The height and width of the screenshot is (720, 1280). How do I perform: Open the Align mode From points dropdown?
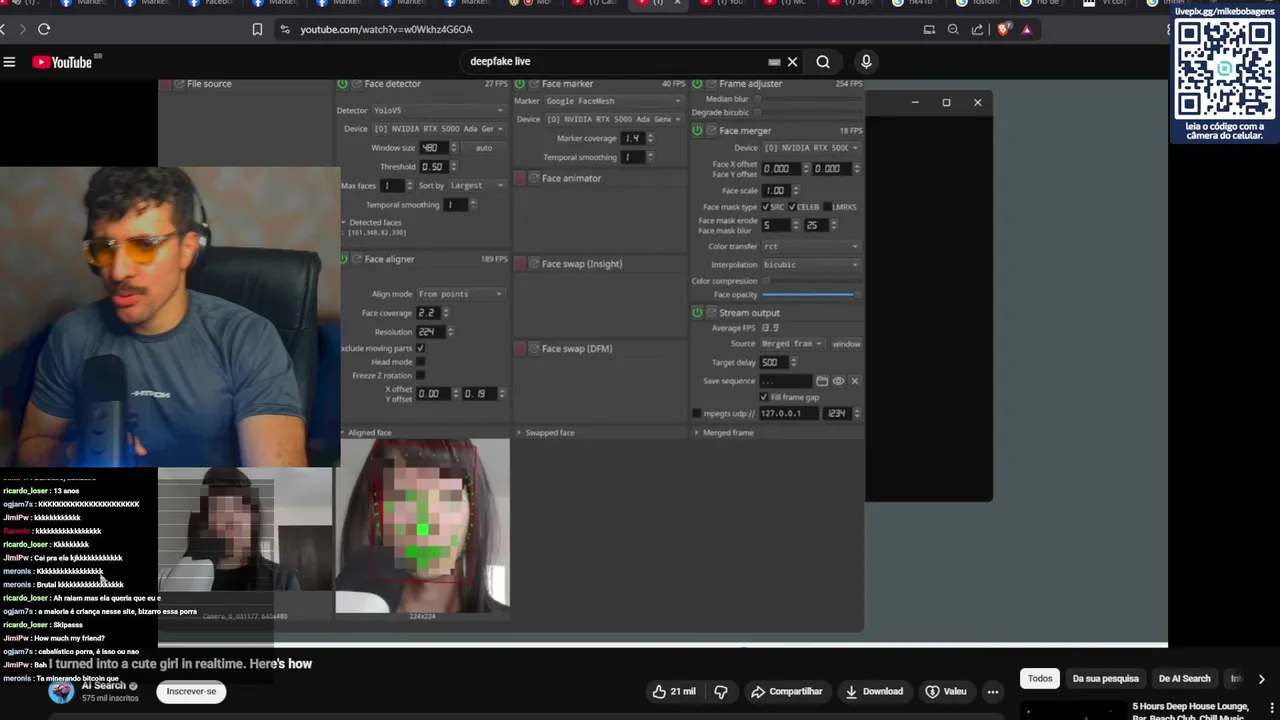click(x=460, y=294)
